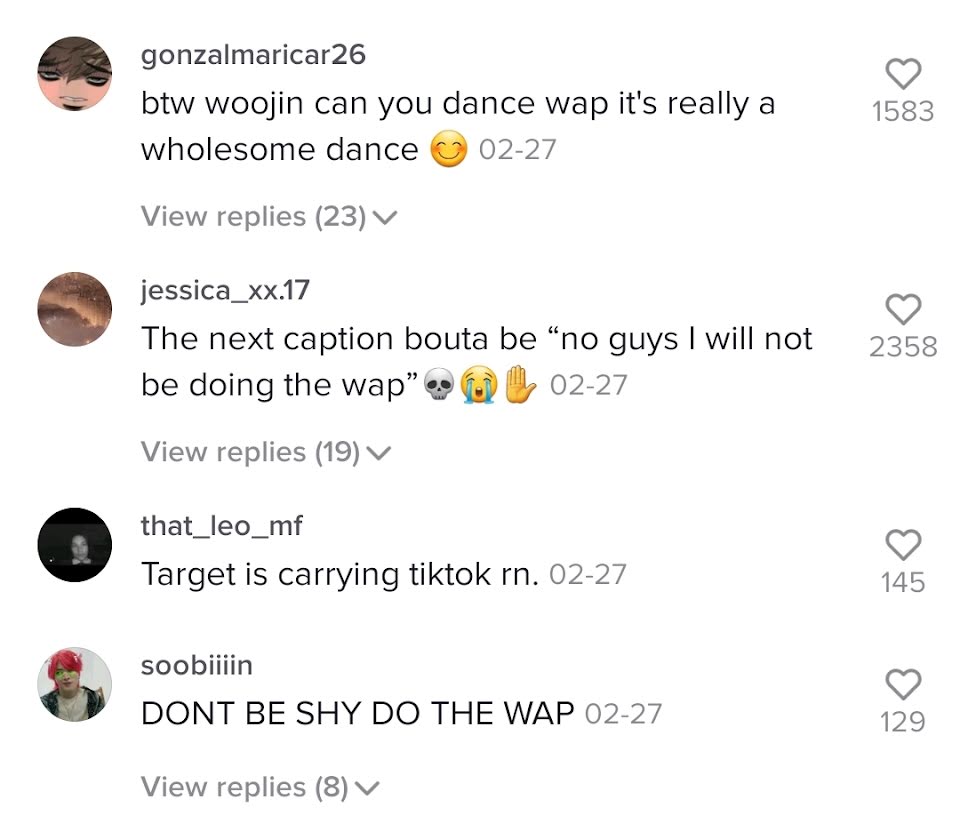Tap the 2358 like count
Viewport: 960px width, 816px height.
coord(903,346)
